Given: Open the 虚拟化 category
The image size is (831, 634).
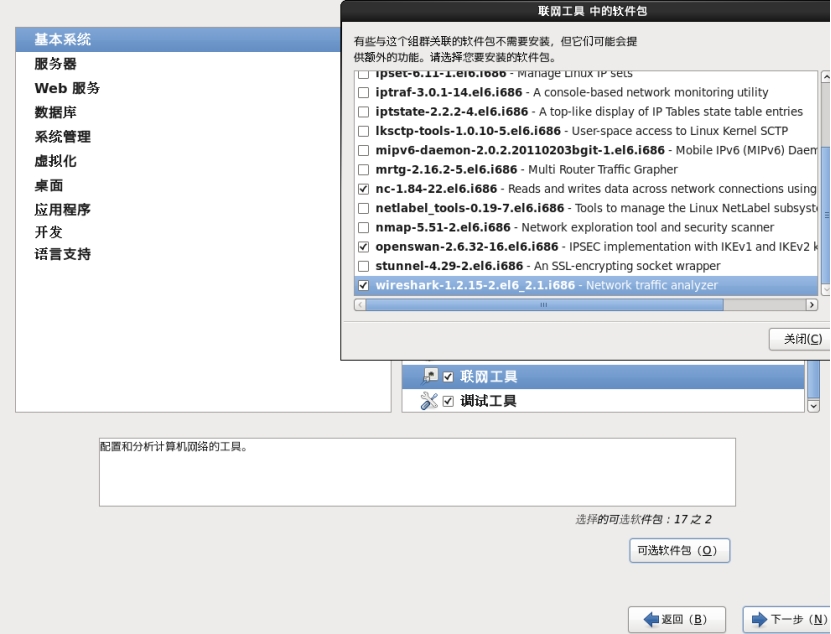Looking at the screenshot, I should [55, 161].
